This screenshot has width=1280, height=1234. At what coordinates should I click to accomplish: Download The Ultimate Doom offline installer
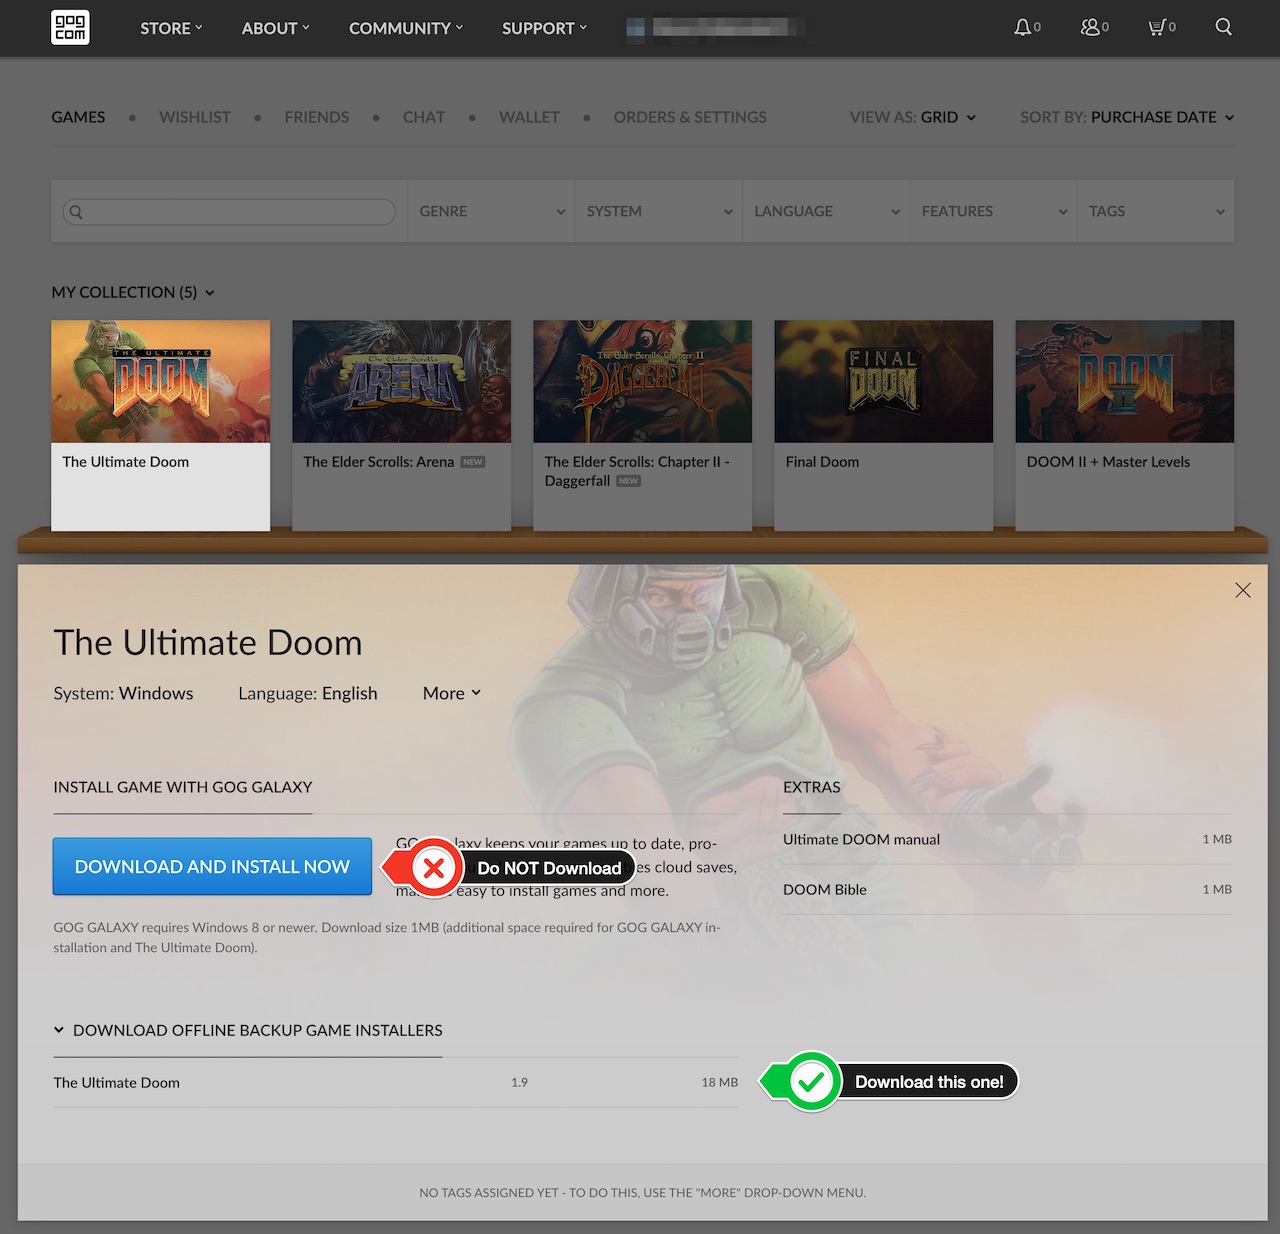point(396,1082)
